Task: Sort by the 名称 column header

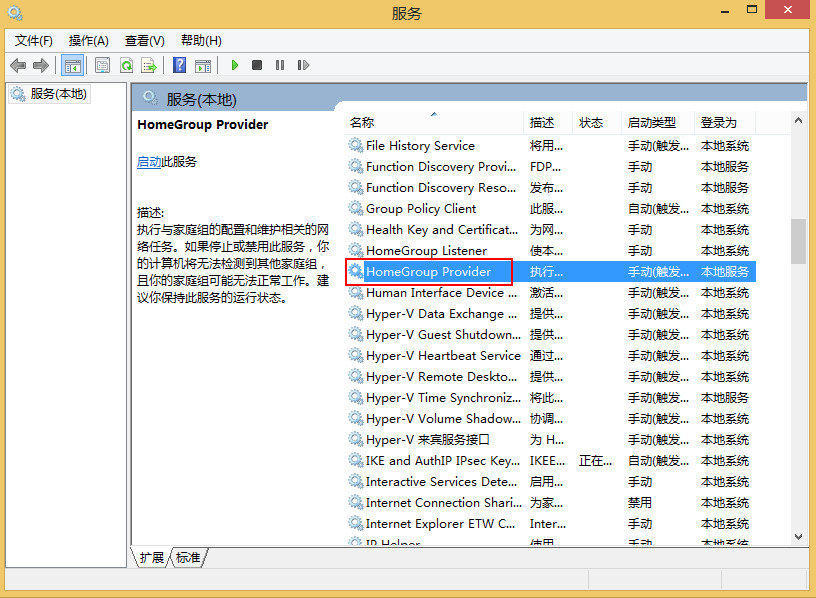Action: [434, 123]
